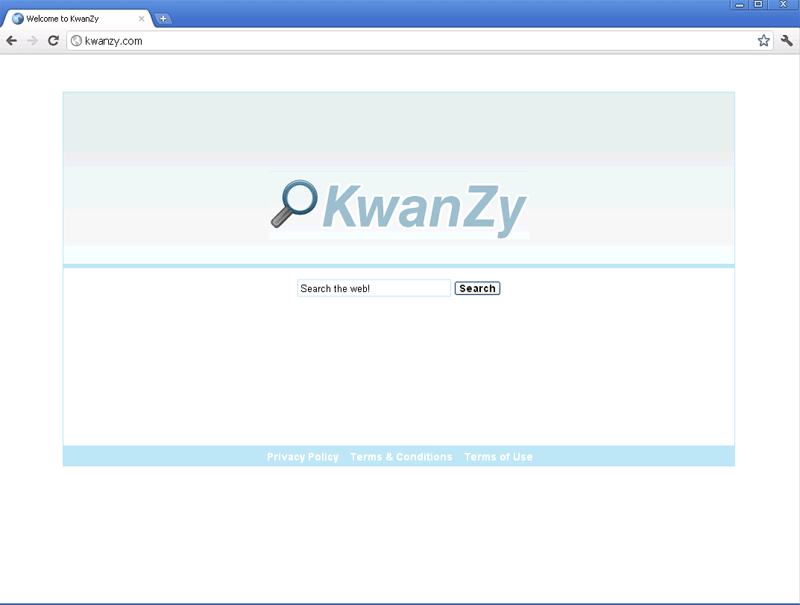Open the wrench settings menu
The height and width of the screenshot is (605, 800).
[x=786, y=41]
